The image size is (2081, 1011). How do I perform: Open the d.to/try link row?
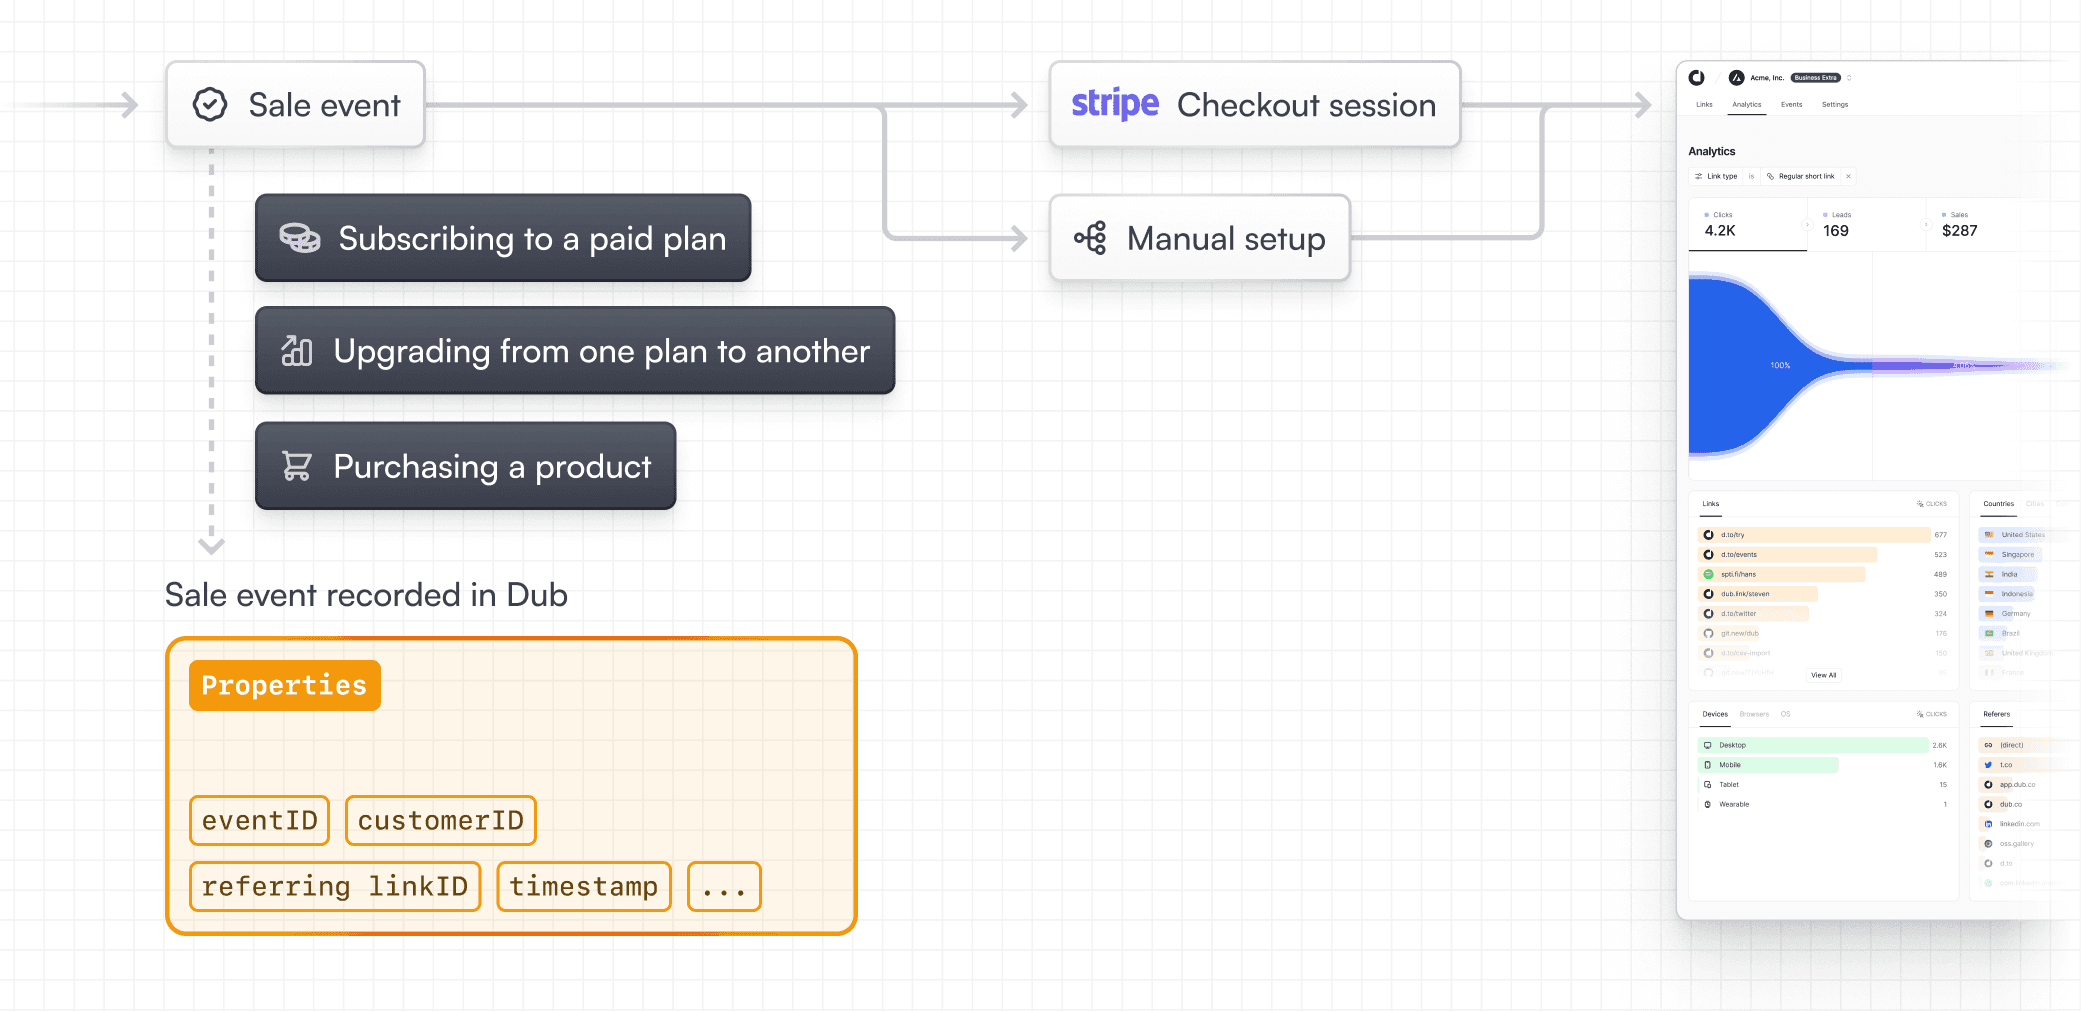tap(1822, 535)
